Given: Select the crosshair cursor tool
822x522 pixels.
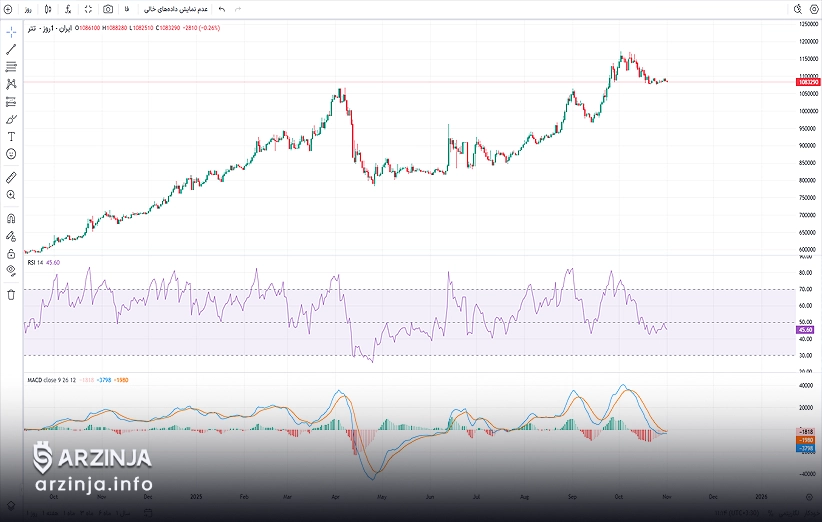Looking at the screenshot, I should coord(11,31).
